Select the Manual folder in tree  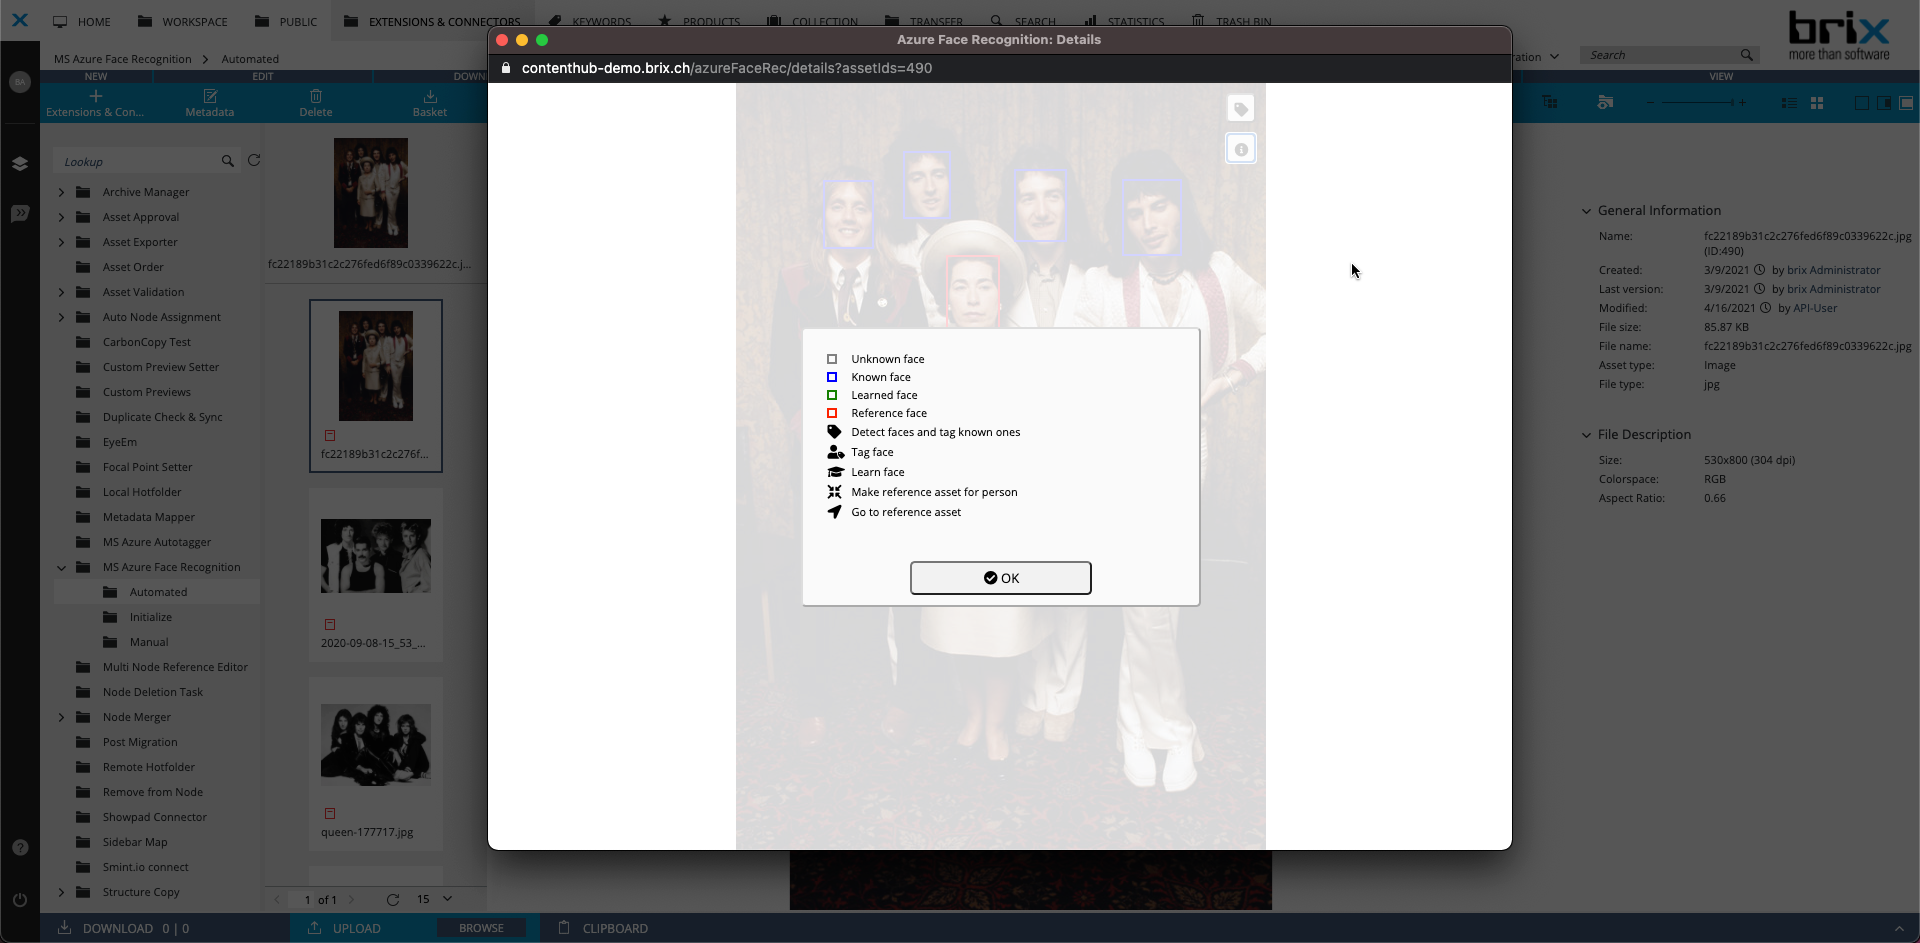click(148, 642)
